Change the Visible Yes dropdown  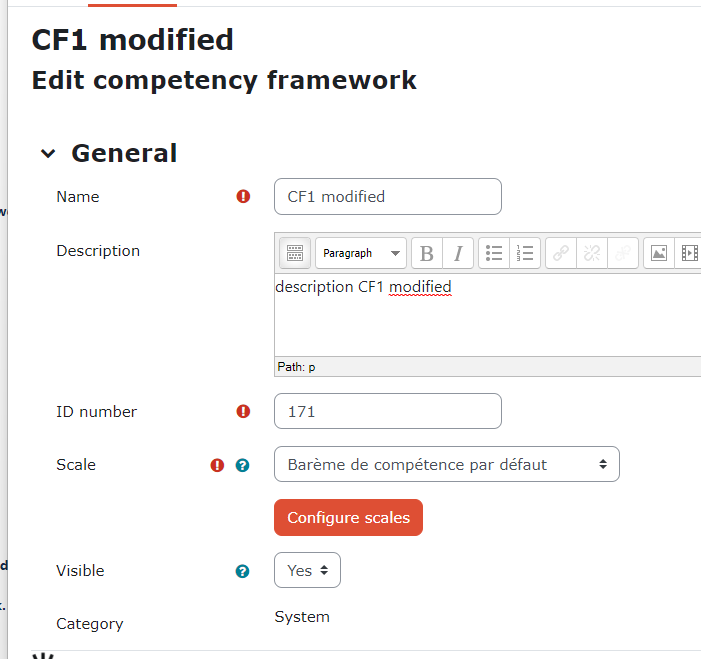pyautogui.click(x=307, y=570)
